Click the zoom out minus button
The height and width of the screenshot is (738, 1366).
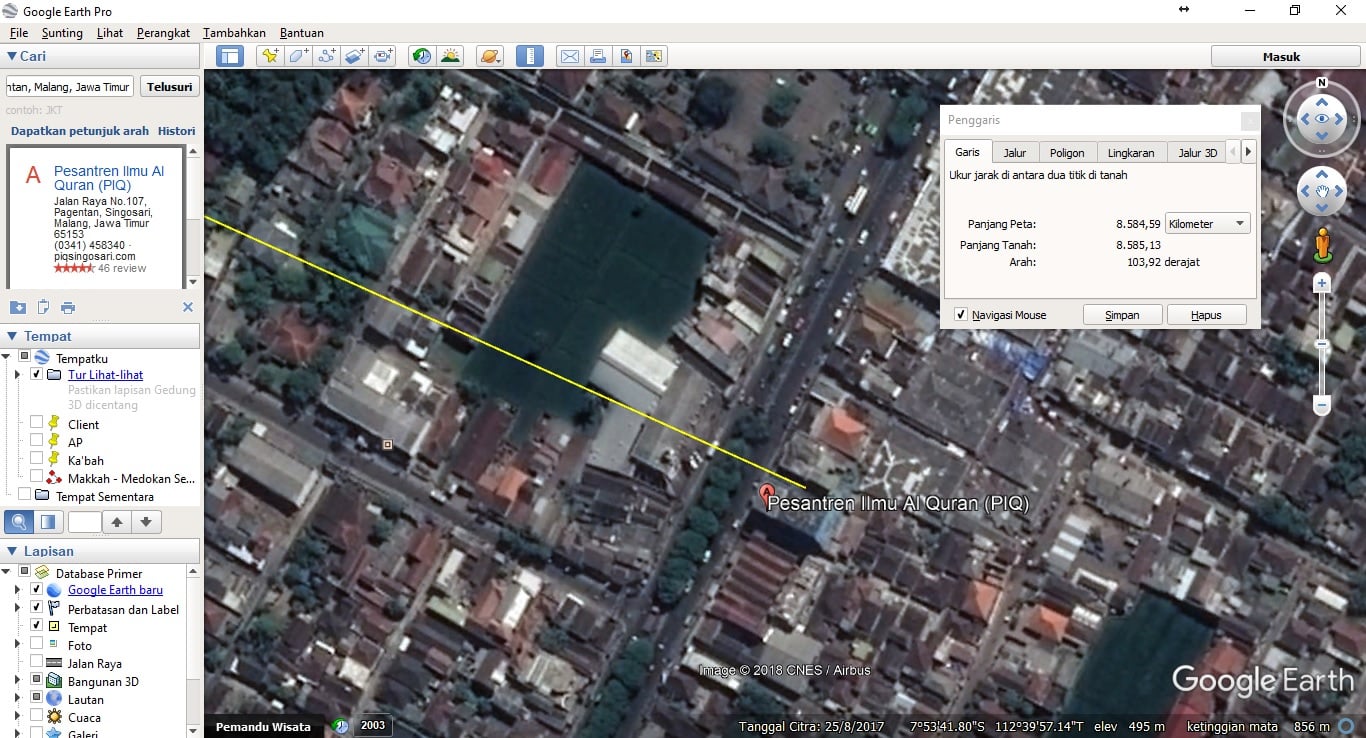(x=1322, y=406)
